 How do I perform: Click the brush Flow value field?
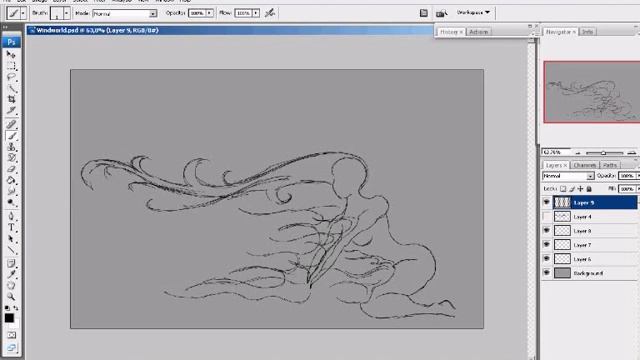click(x=243, y=13)
